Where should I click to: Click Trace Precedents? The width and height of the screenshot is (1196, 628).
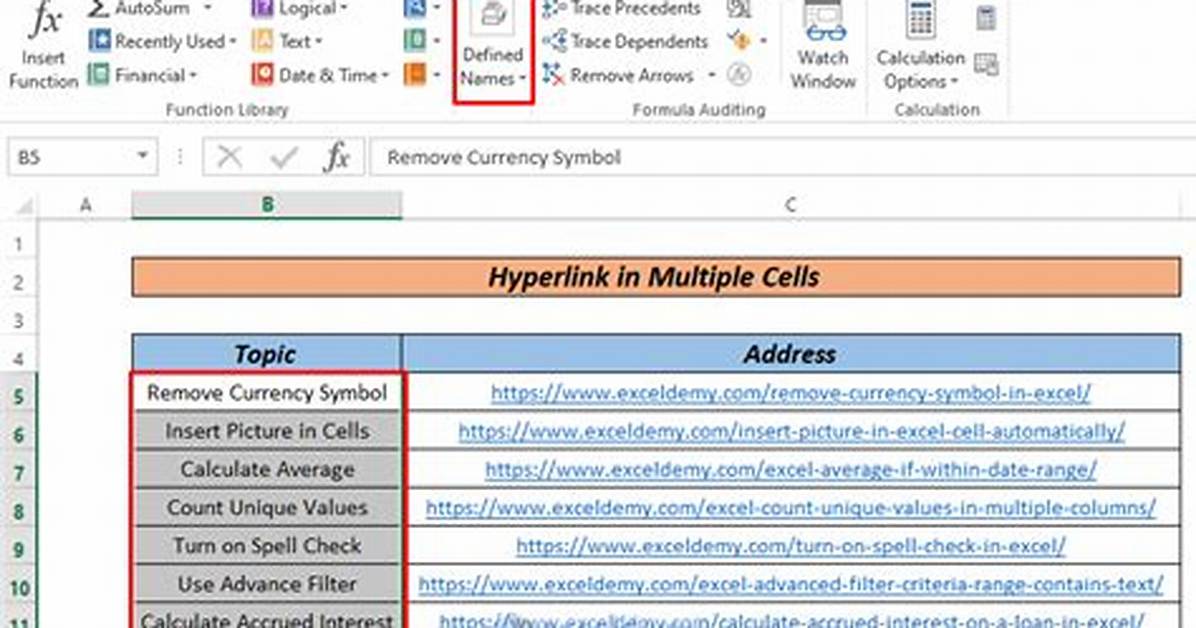pyautogui.click(x=622, y=8)
